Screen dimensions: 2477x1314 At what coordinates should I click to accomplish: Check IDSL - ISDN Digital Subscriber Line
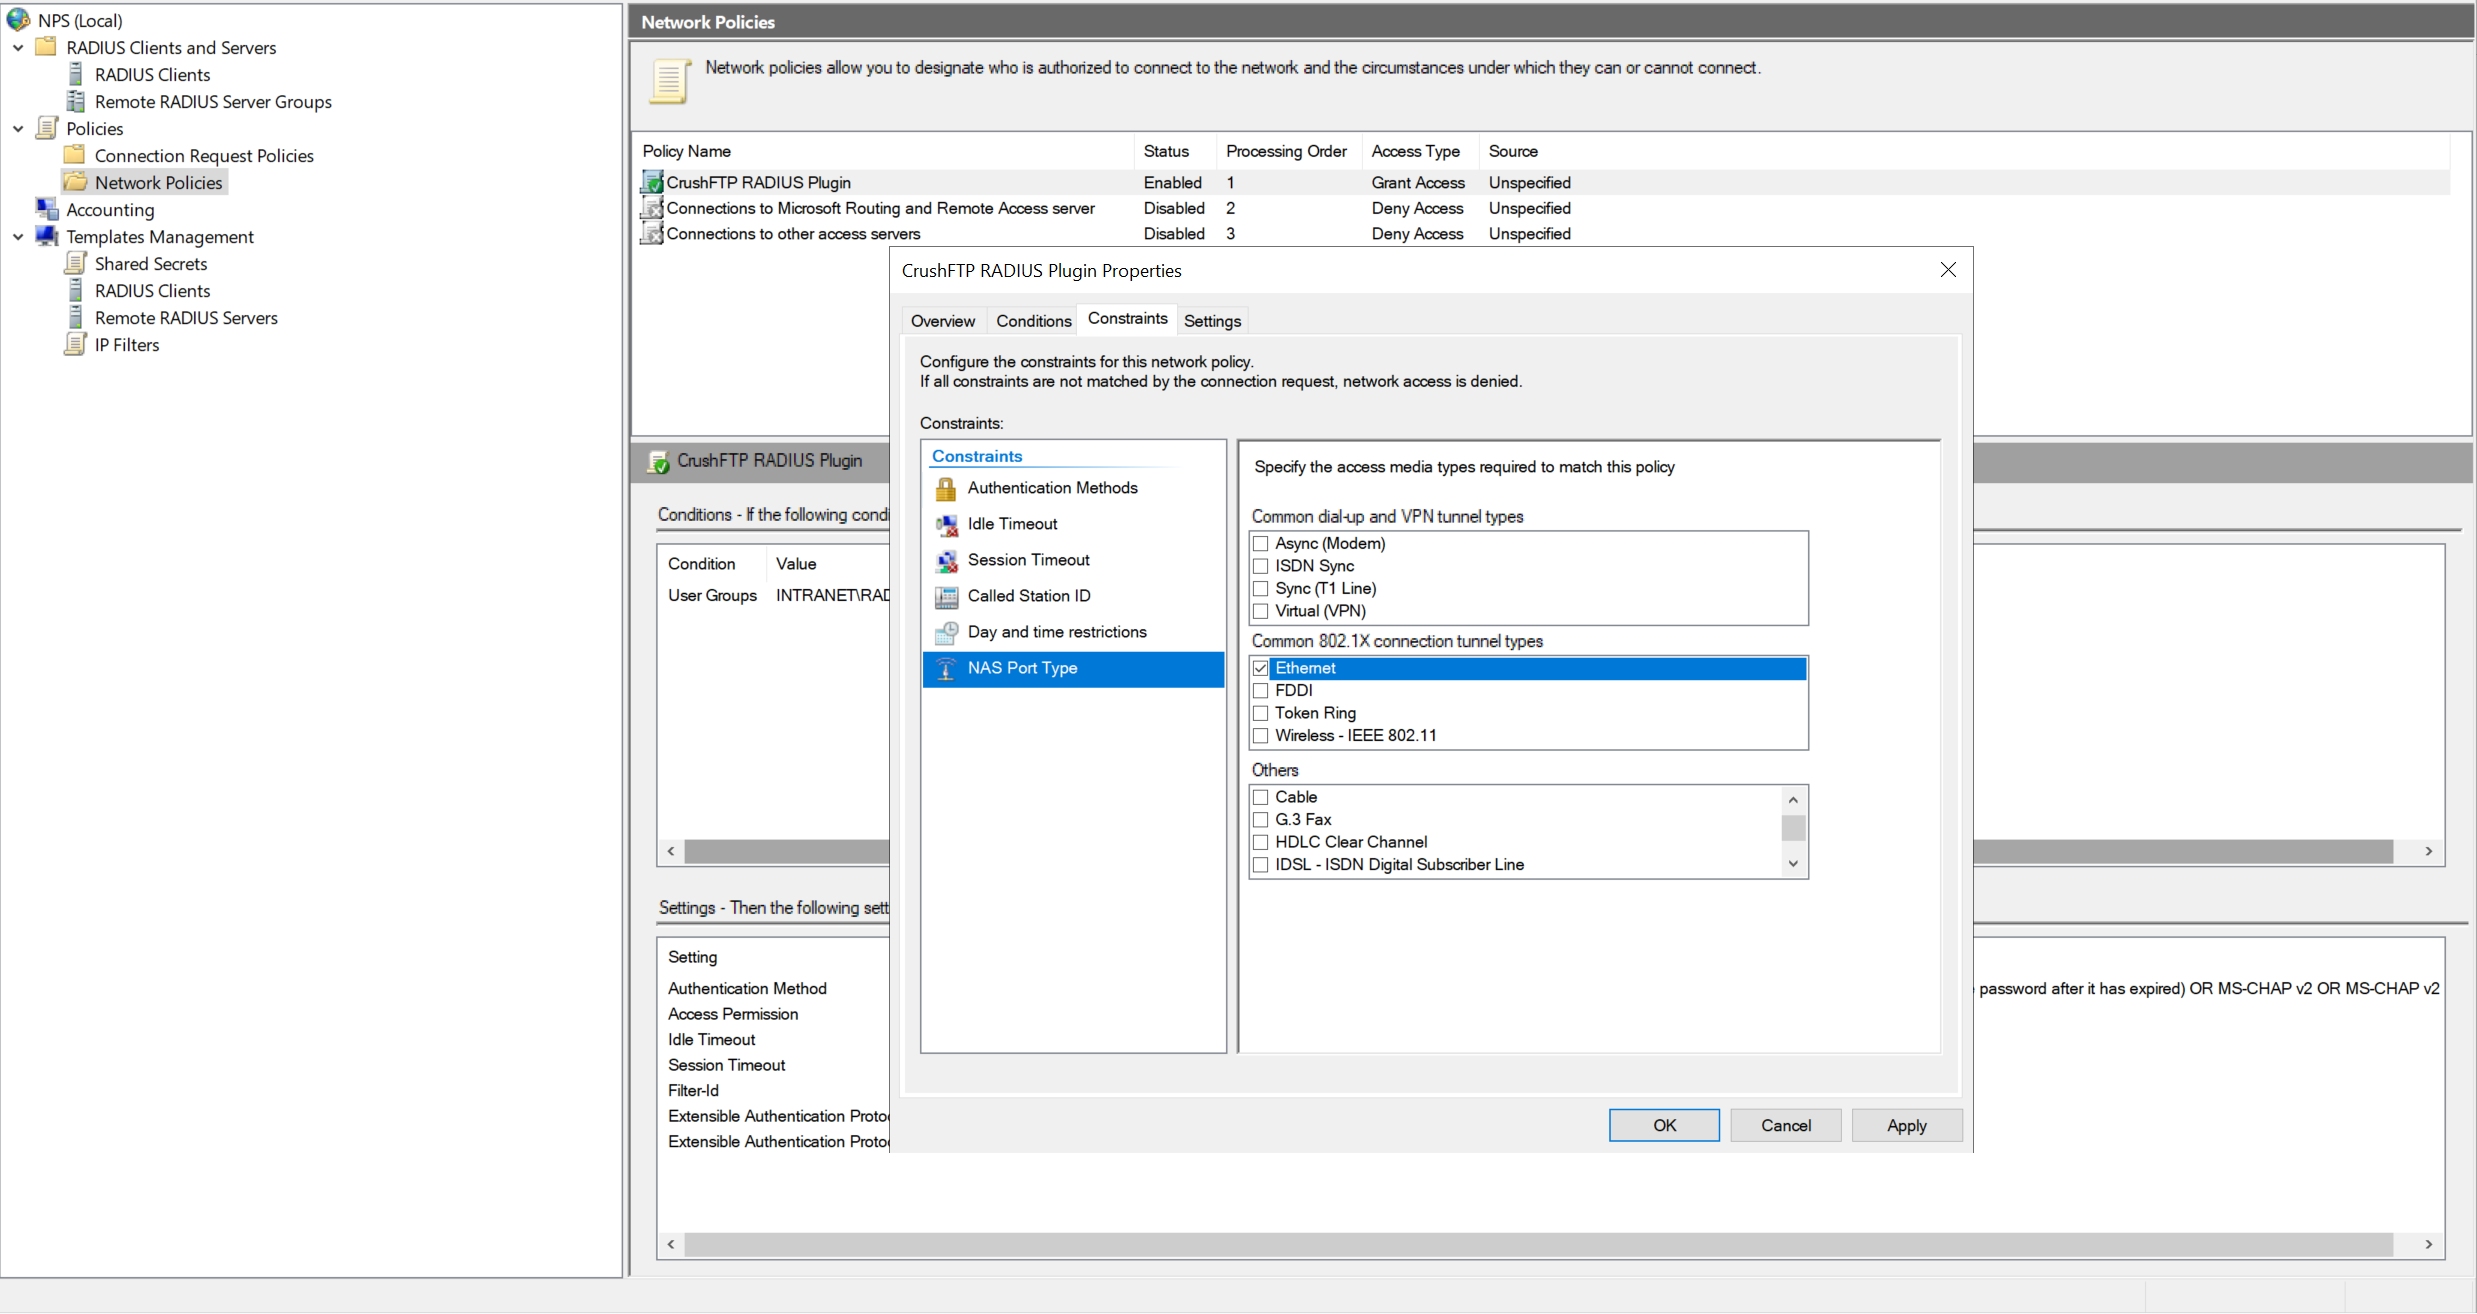click(x=1261, y=864)
